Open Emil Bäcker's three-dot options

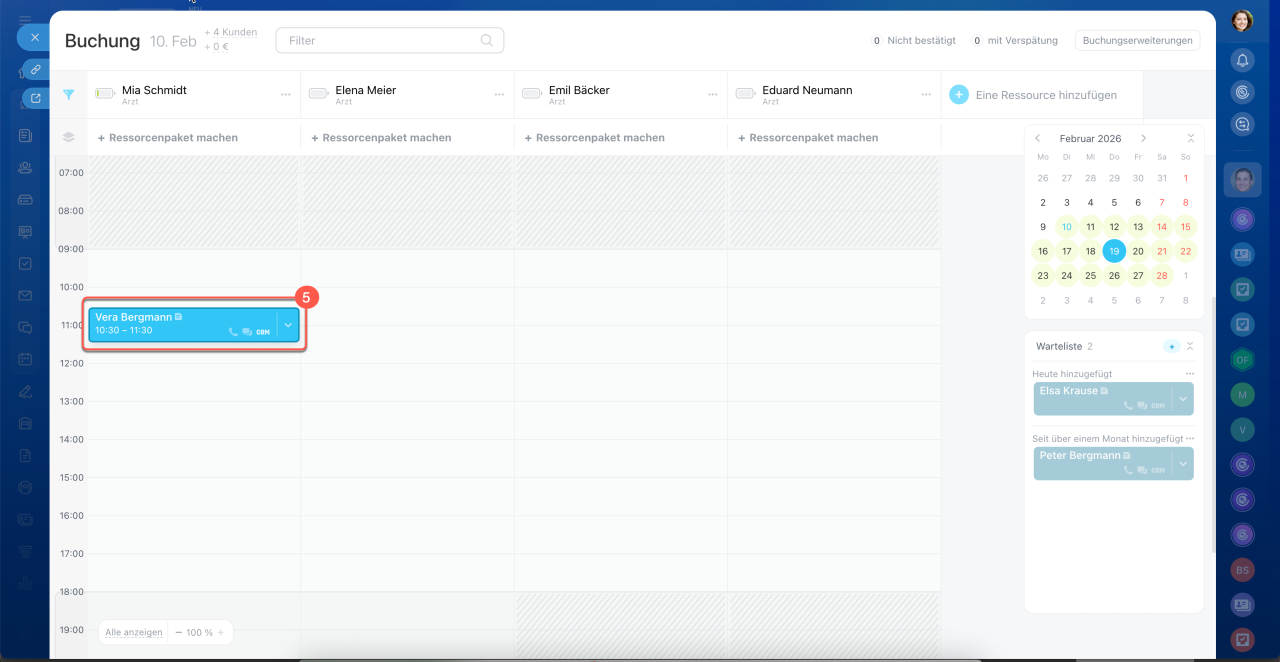713,95
